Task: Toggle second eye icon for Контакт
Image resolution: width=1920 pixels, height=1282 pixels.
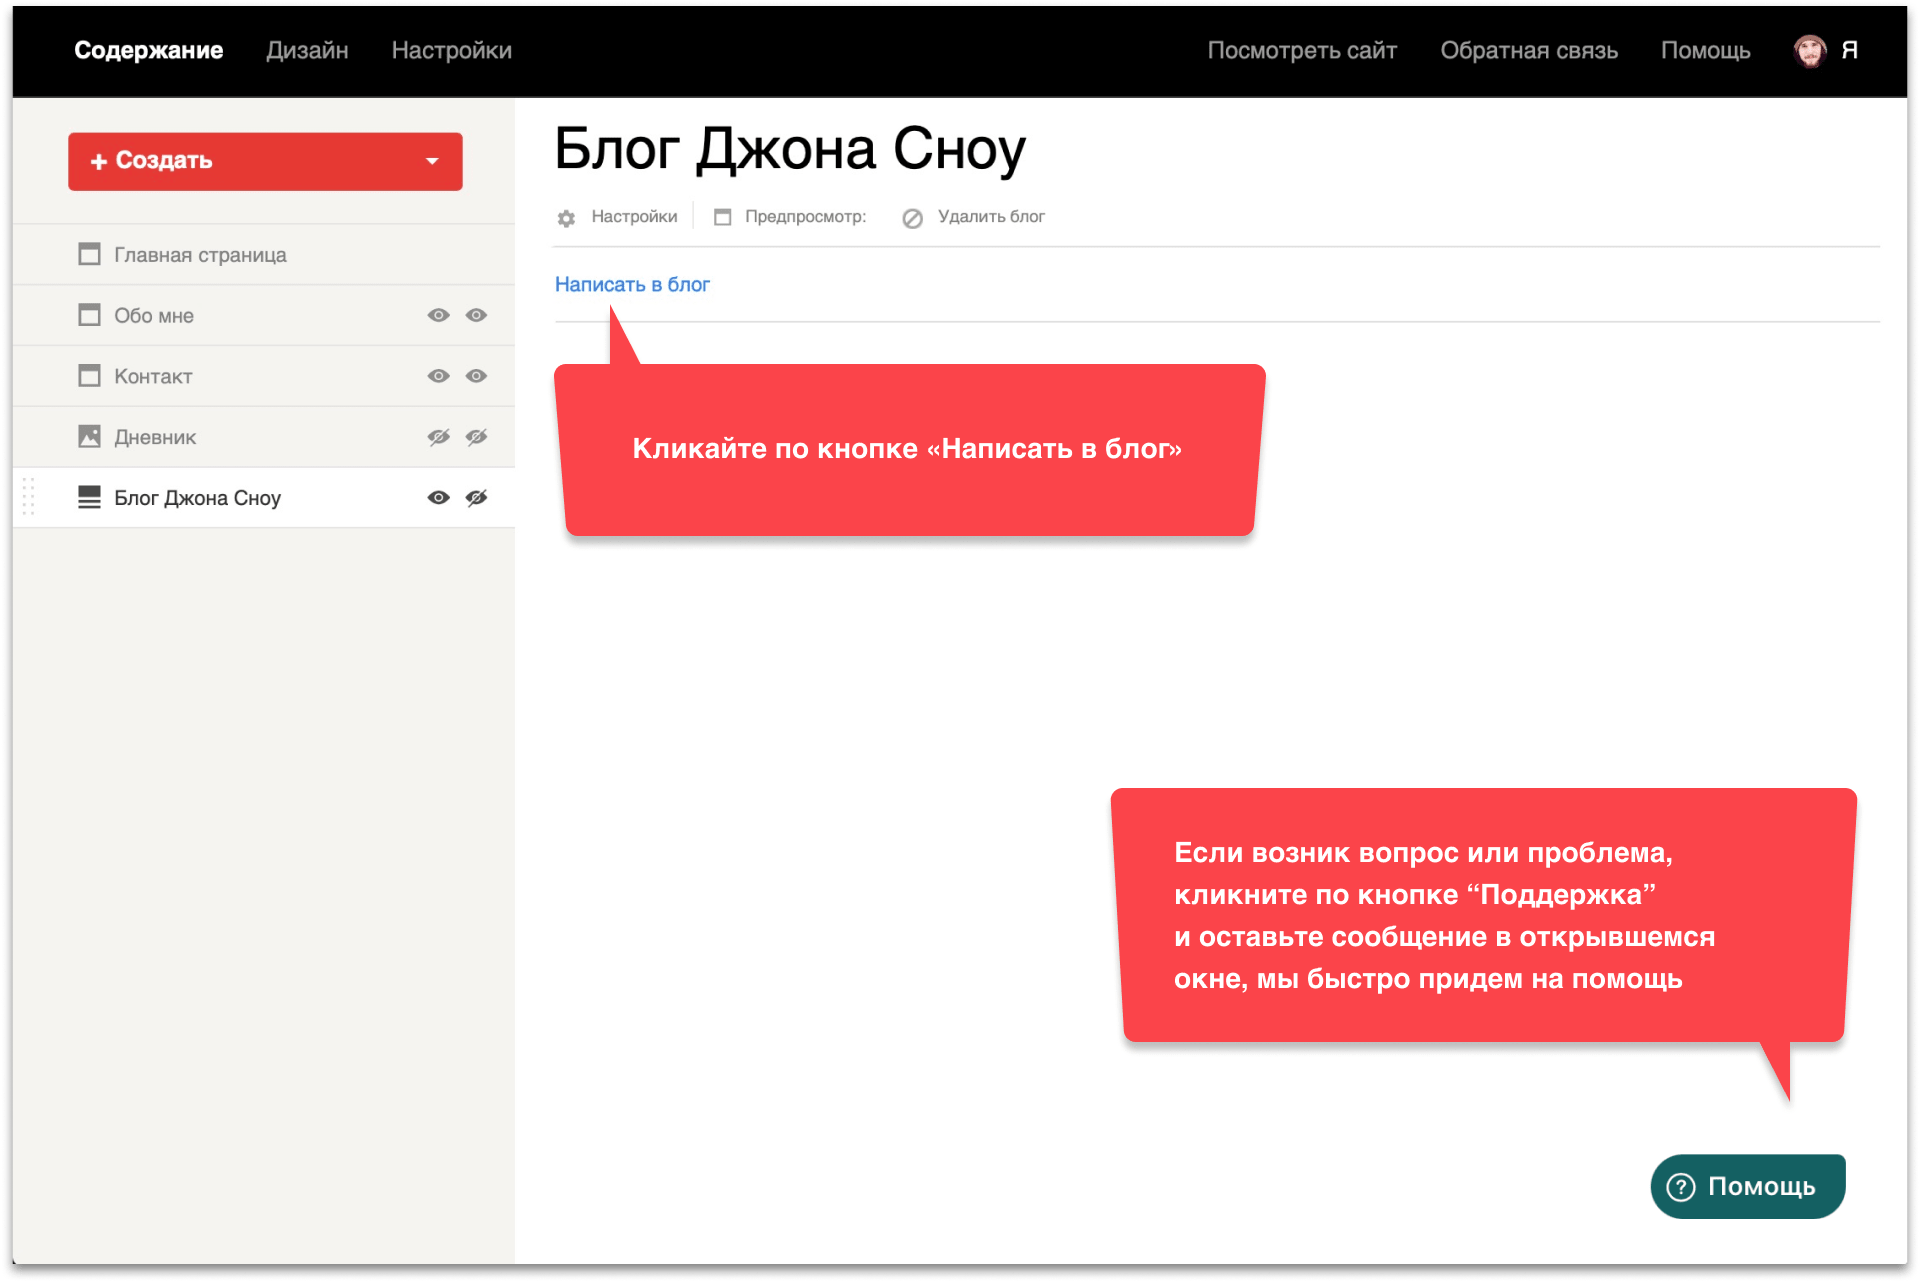Action: (x=476, y=376)
